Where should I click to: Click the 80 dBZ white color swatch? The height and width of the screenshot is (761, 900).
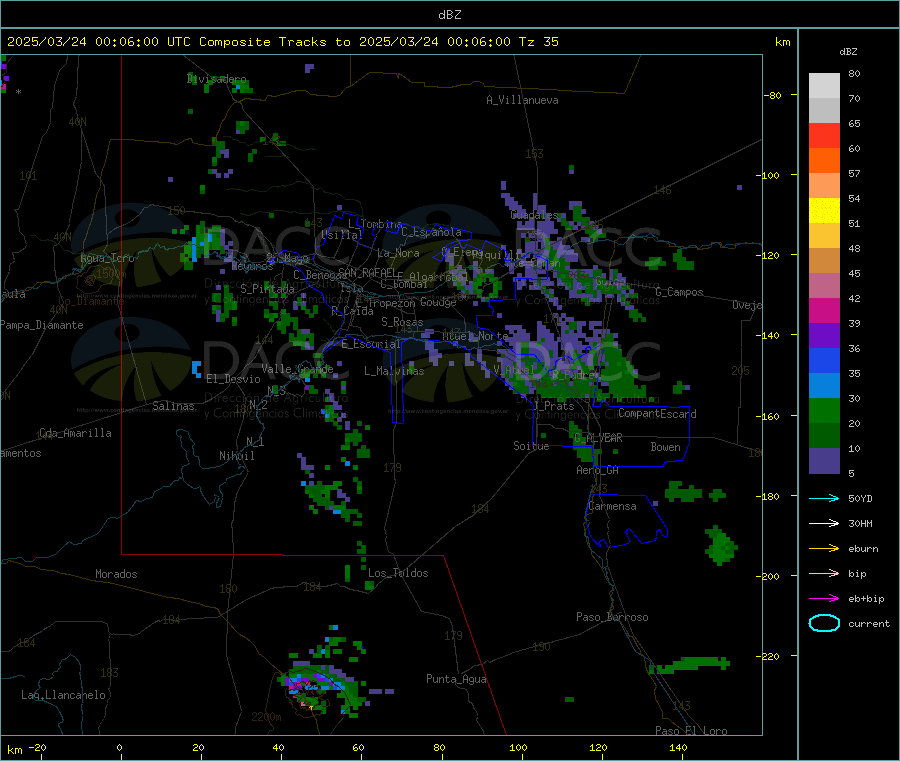pyautogui.click(x=824, y=86)
